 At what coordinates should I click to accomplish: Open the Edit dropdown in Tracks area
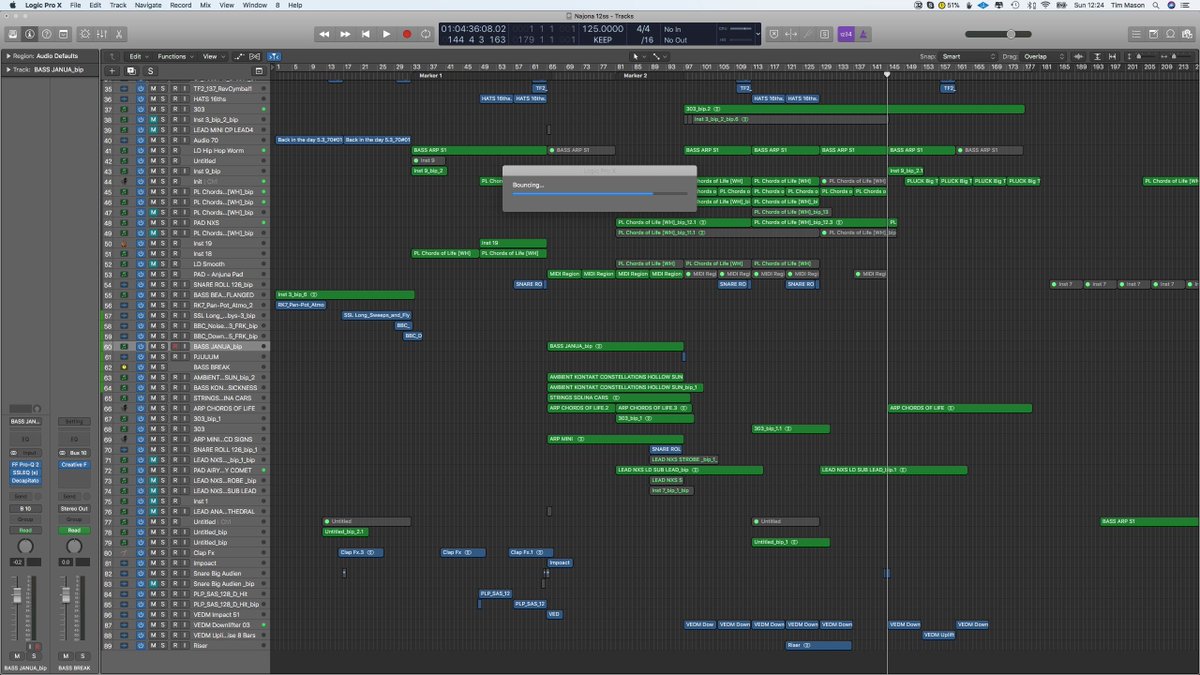(x=137, y=56)
